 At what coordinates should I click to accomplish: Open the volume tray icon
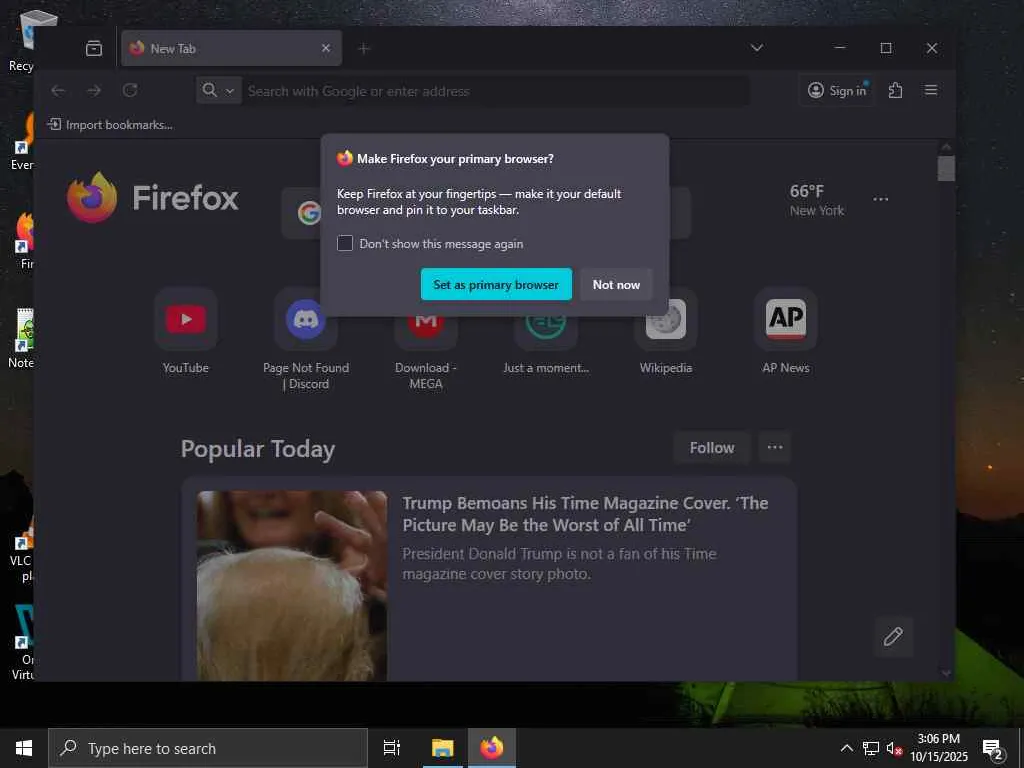click(x=894, y=749)
